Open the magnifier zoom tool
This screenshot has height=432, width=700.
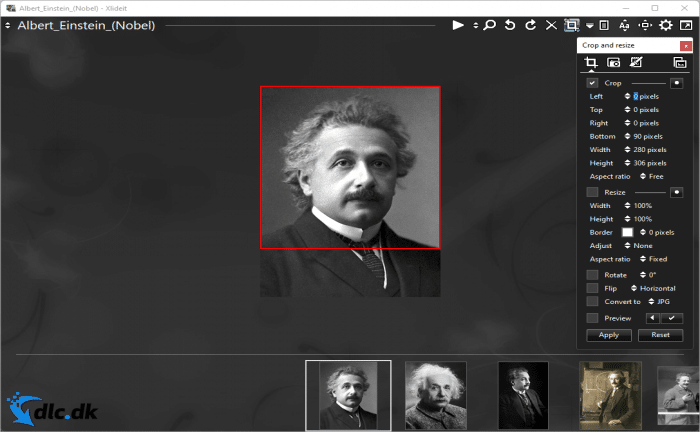tap(490, 25)
